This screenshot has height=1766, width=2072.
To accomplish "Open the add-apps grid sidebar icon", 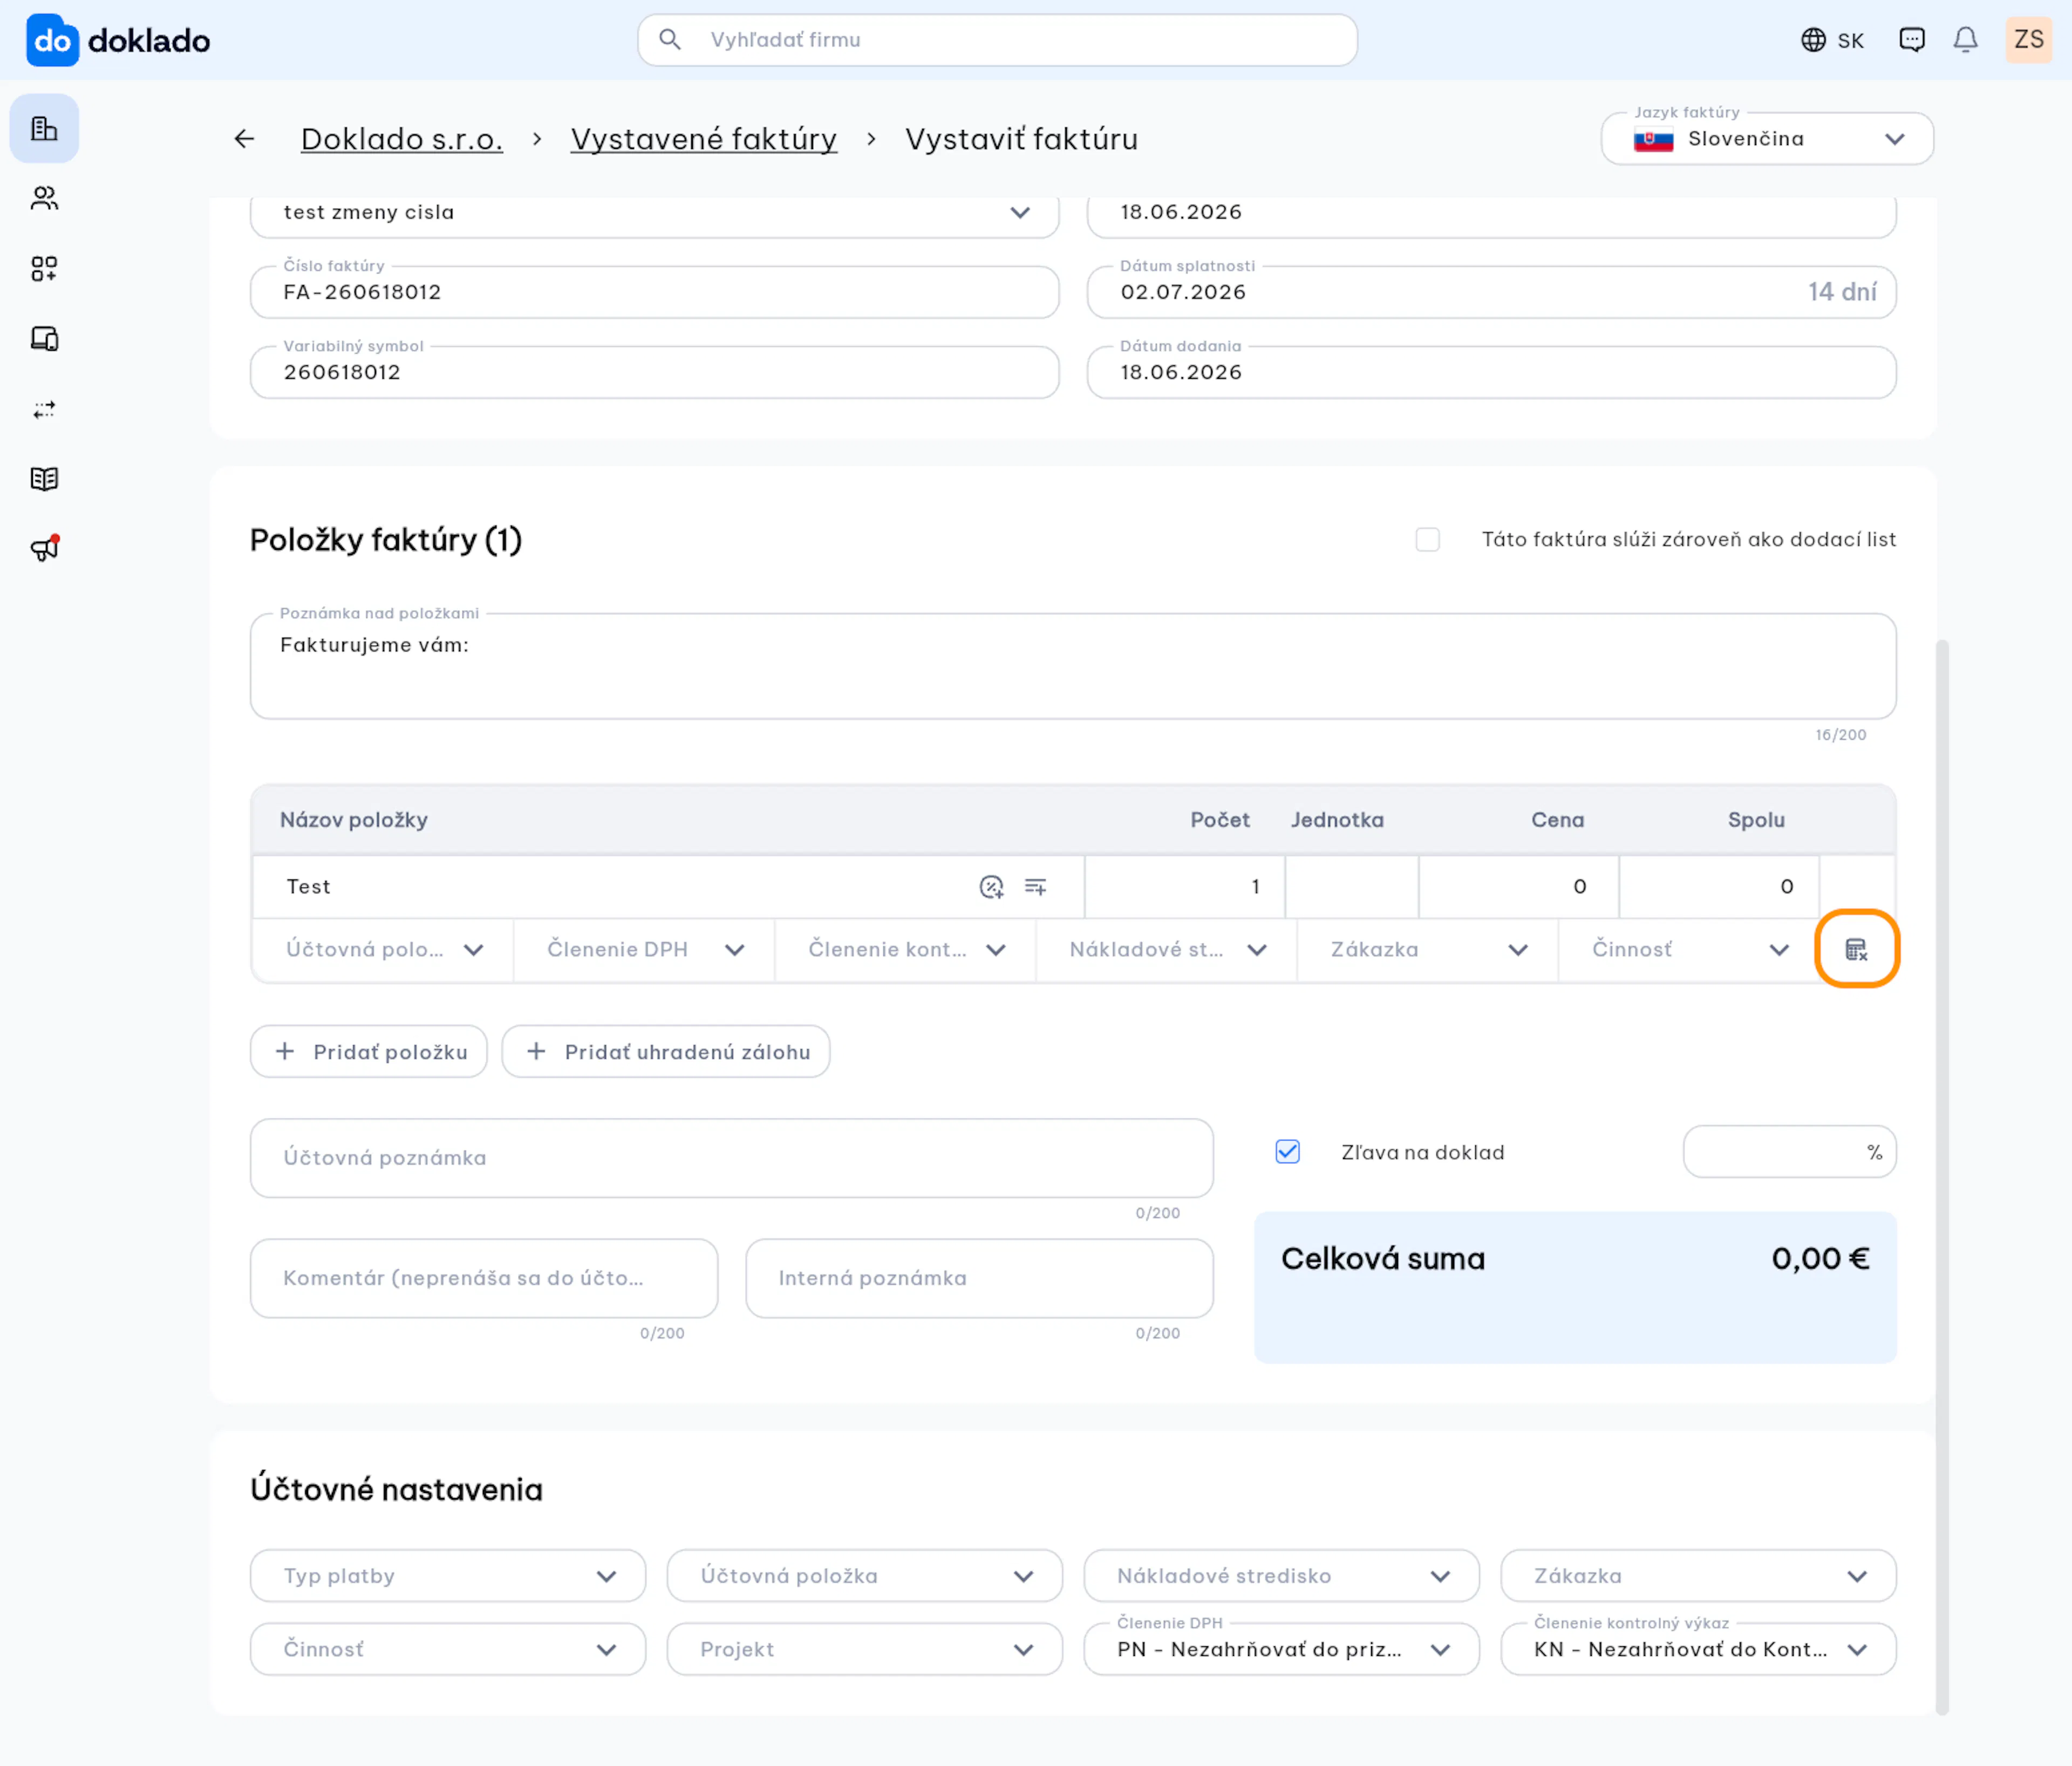I will coord(44,268).
